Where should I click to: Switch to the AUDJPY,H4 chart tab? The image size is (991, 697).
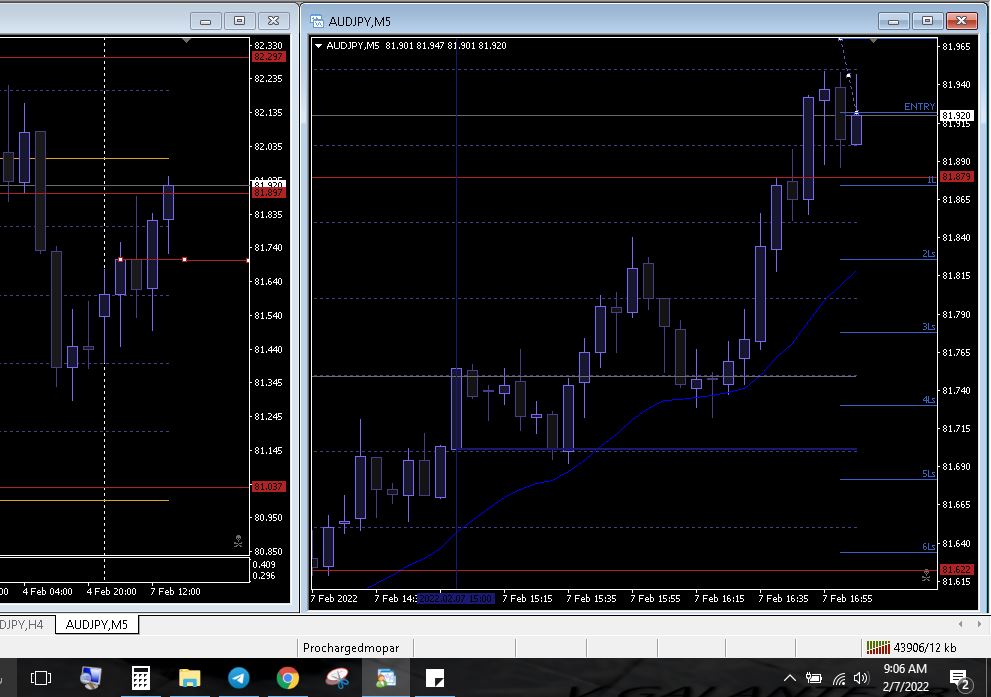(22, 625)
